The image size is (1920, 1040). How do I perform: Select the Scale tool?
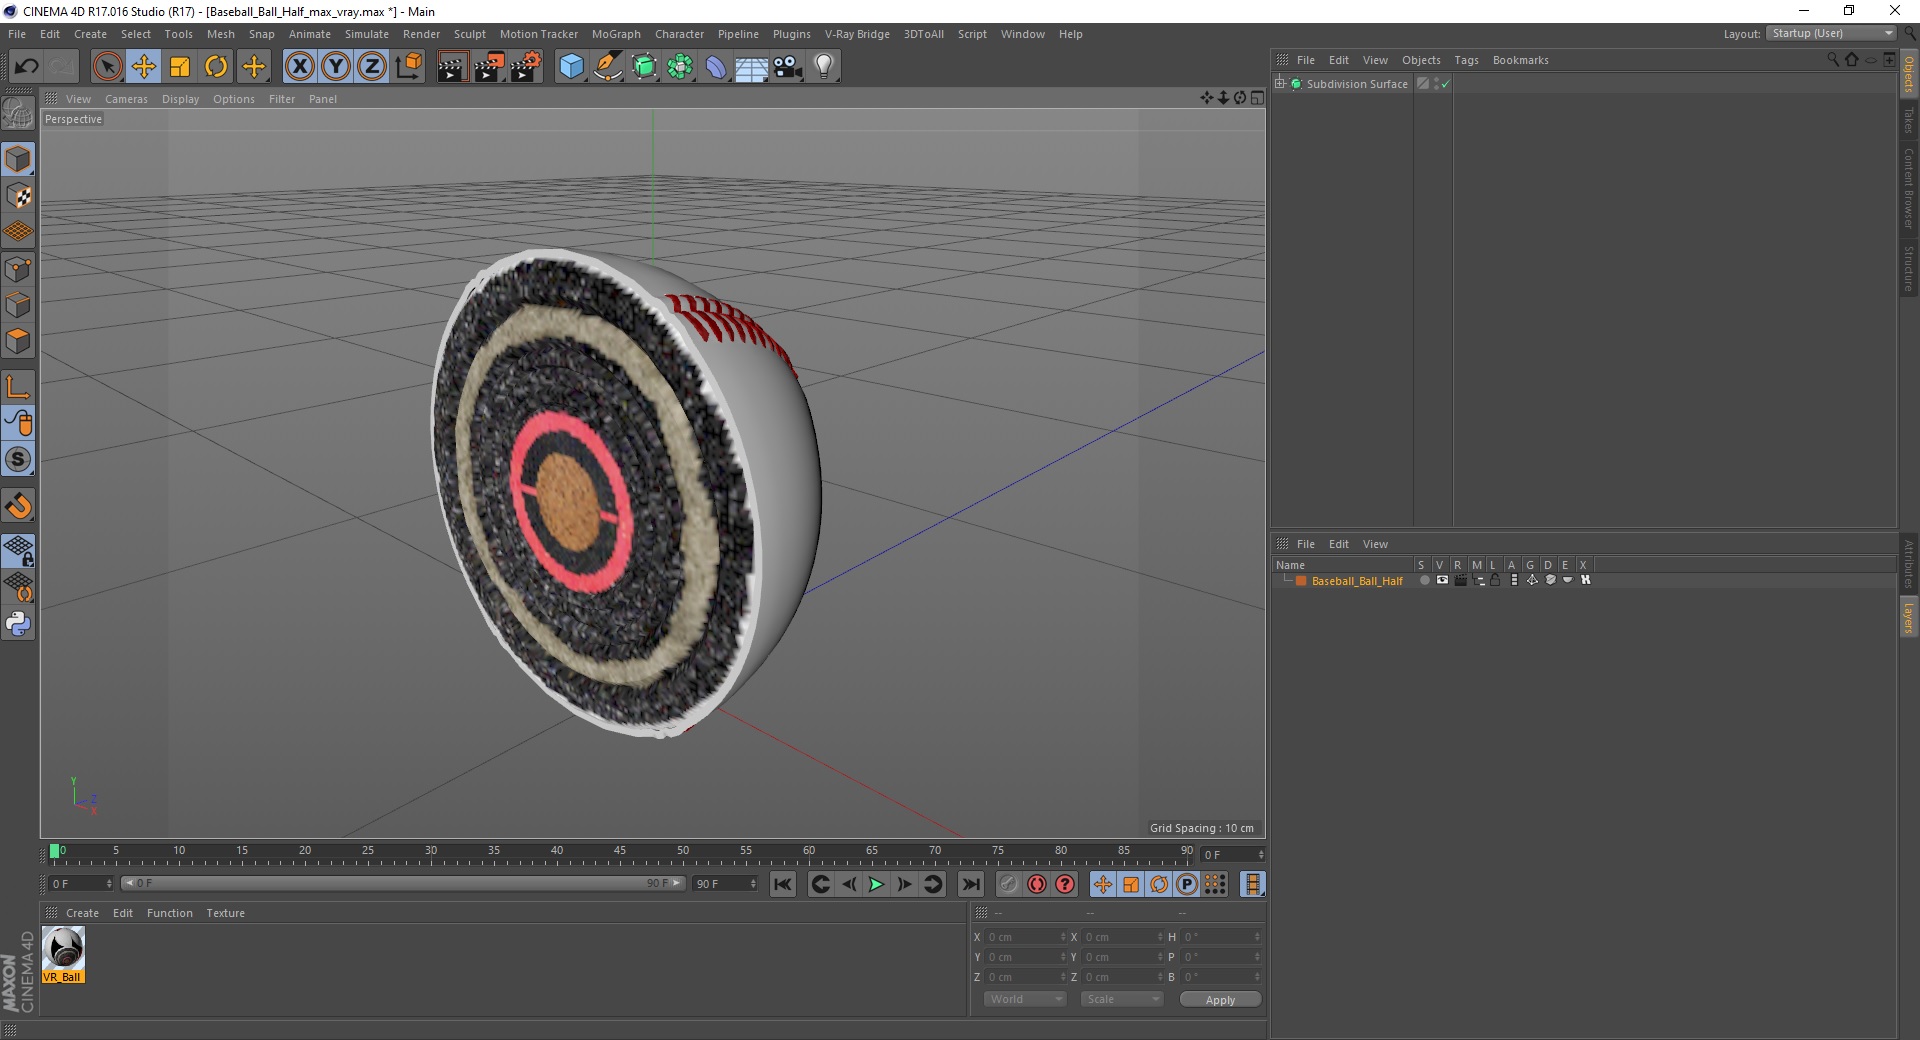pos(180,67)
